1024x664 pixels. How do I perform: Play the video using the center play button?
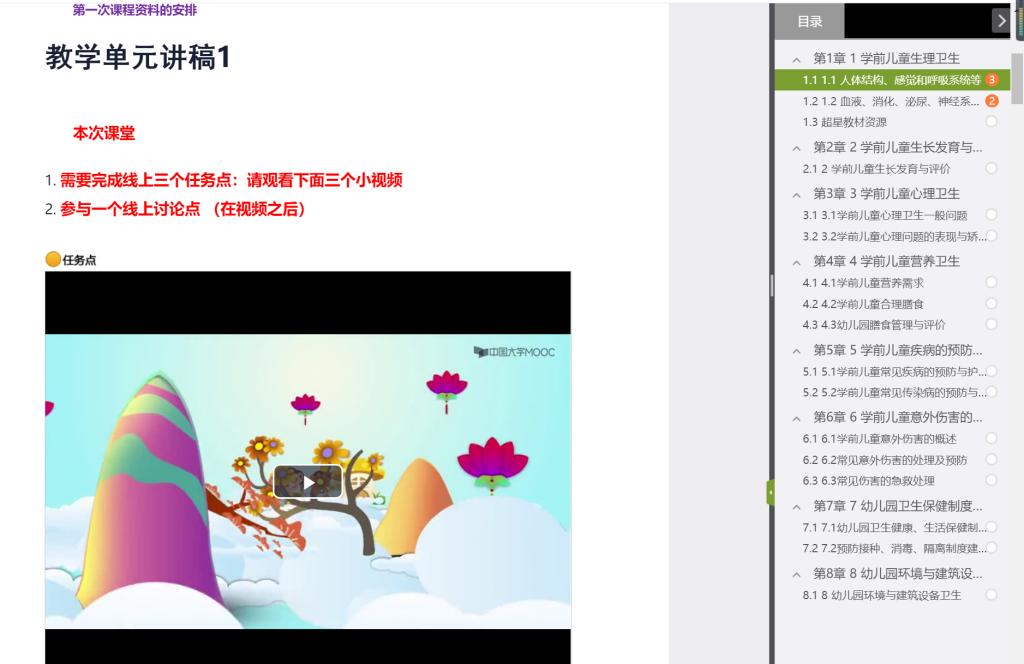[x=308, y=481]
